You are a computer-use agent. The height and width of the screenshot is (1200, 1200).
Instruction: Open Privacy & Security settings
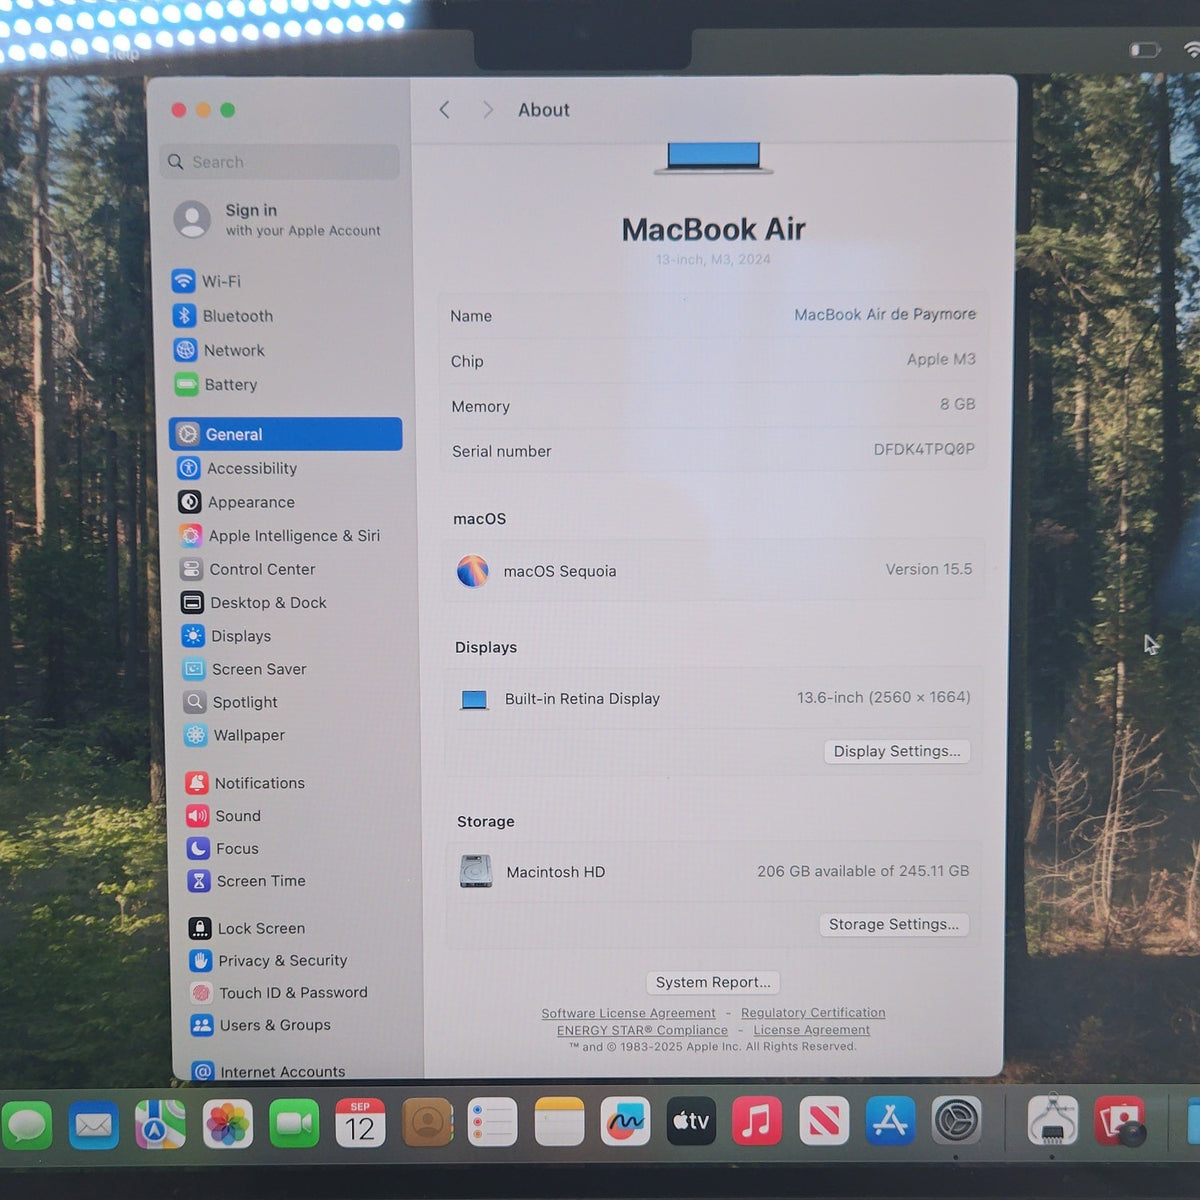tap(268, 960)
